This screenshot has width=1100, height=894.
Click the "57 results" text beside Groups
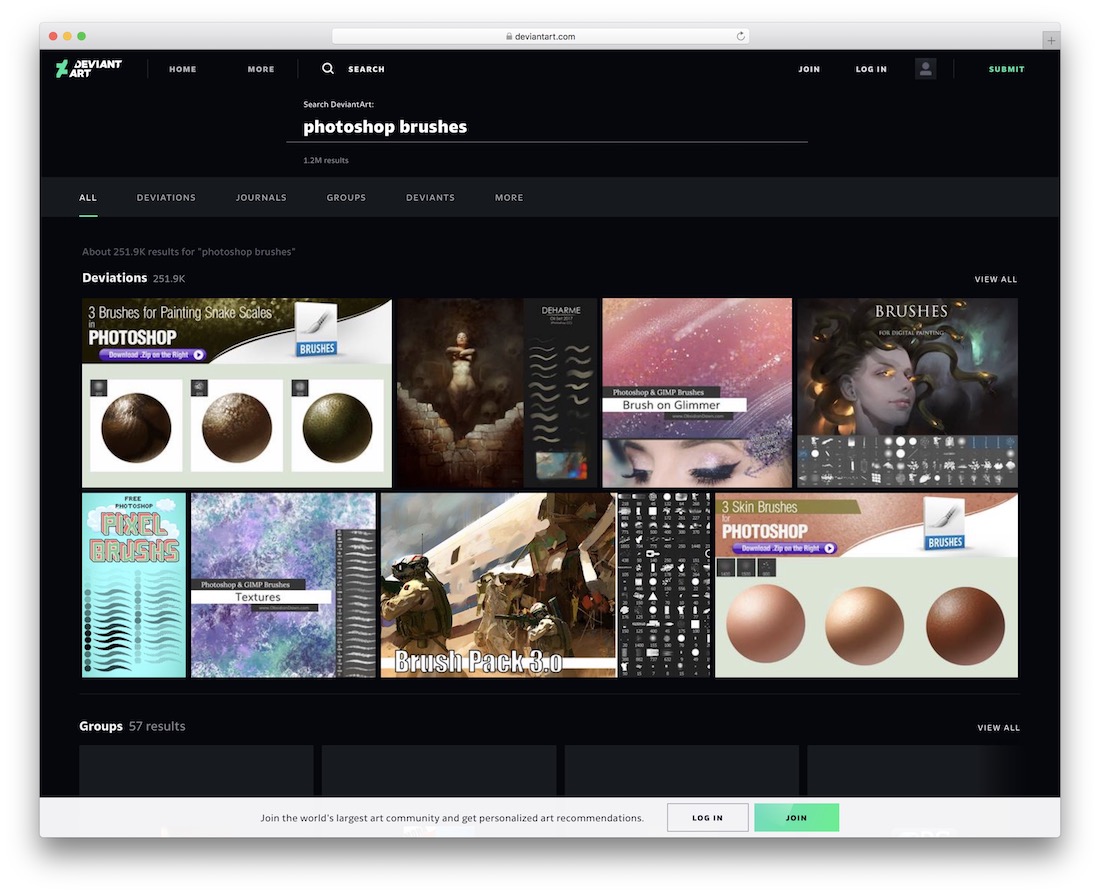[157, 726]
